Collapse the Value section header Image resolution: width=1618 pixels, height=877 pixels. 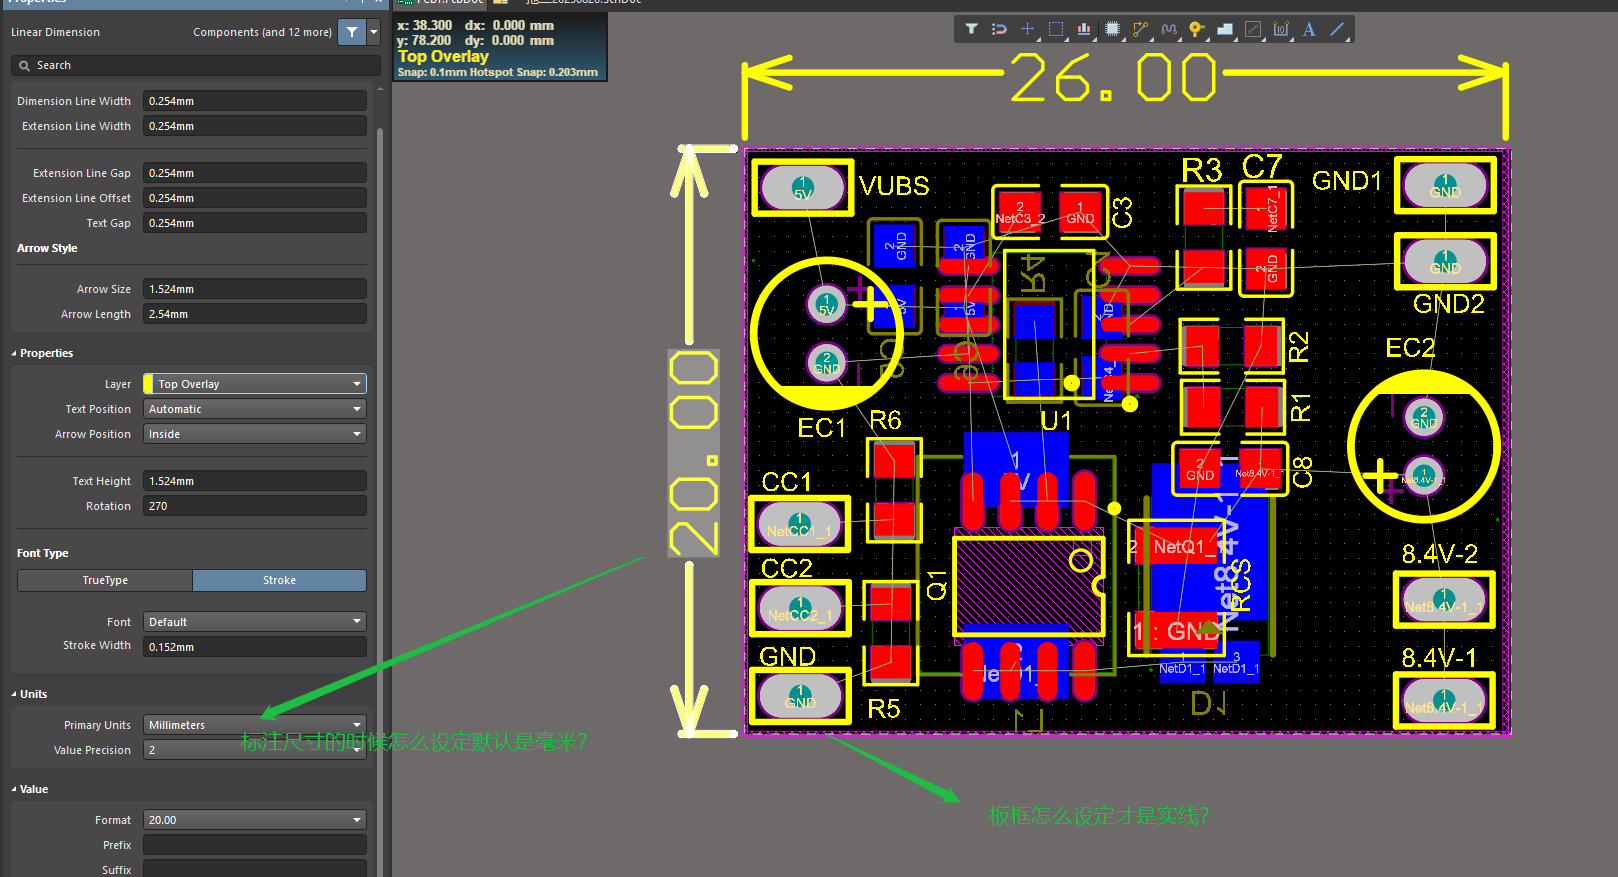(x=14, y=789)
